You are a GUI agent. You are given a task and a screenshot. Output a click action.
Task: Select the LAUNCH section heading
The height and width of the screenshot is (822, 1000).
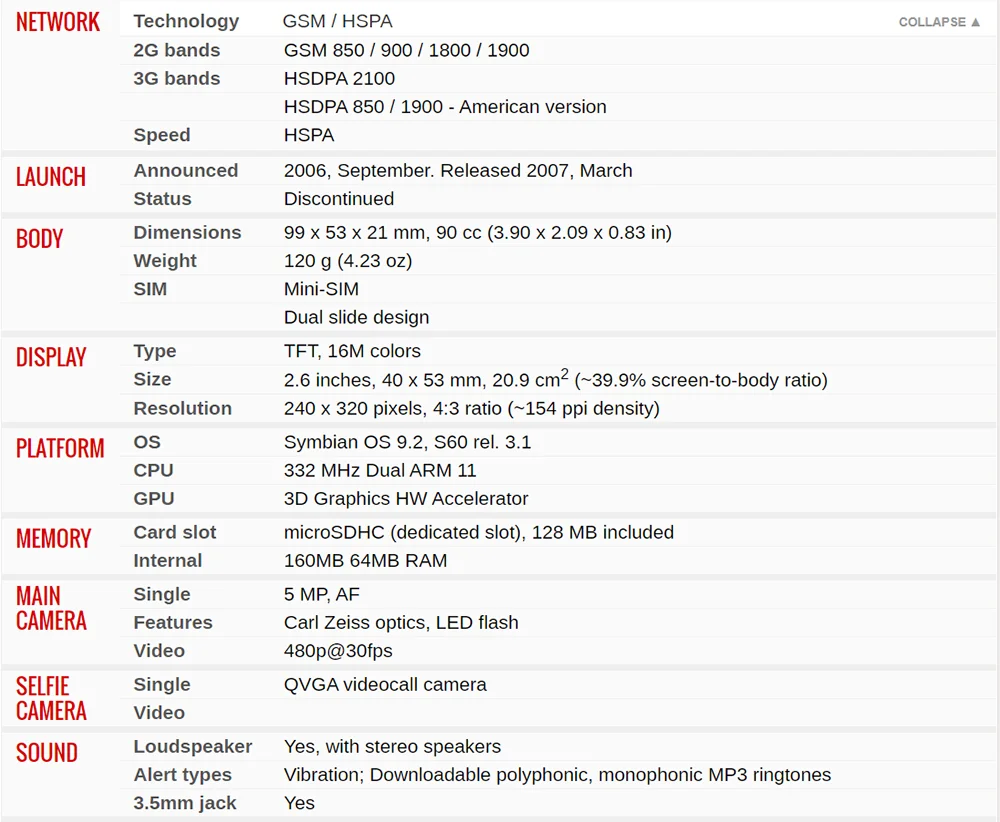[51, 177]
